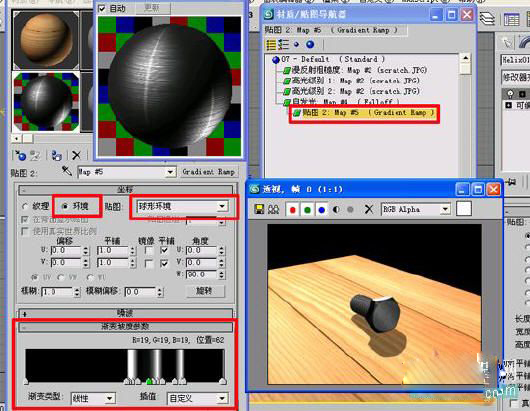This screenshot has width=530, height=411.
Task: Clear the render with X icon
Action: click(369, 210)
